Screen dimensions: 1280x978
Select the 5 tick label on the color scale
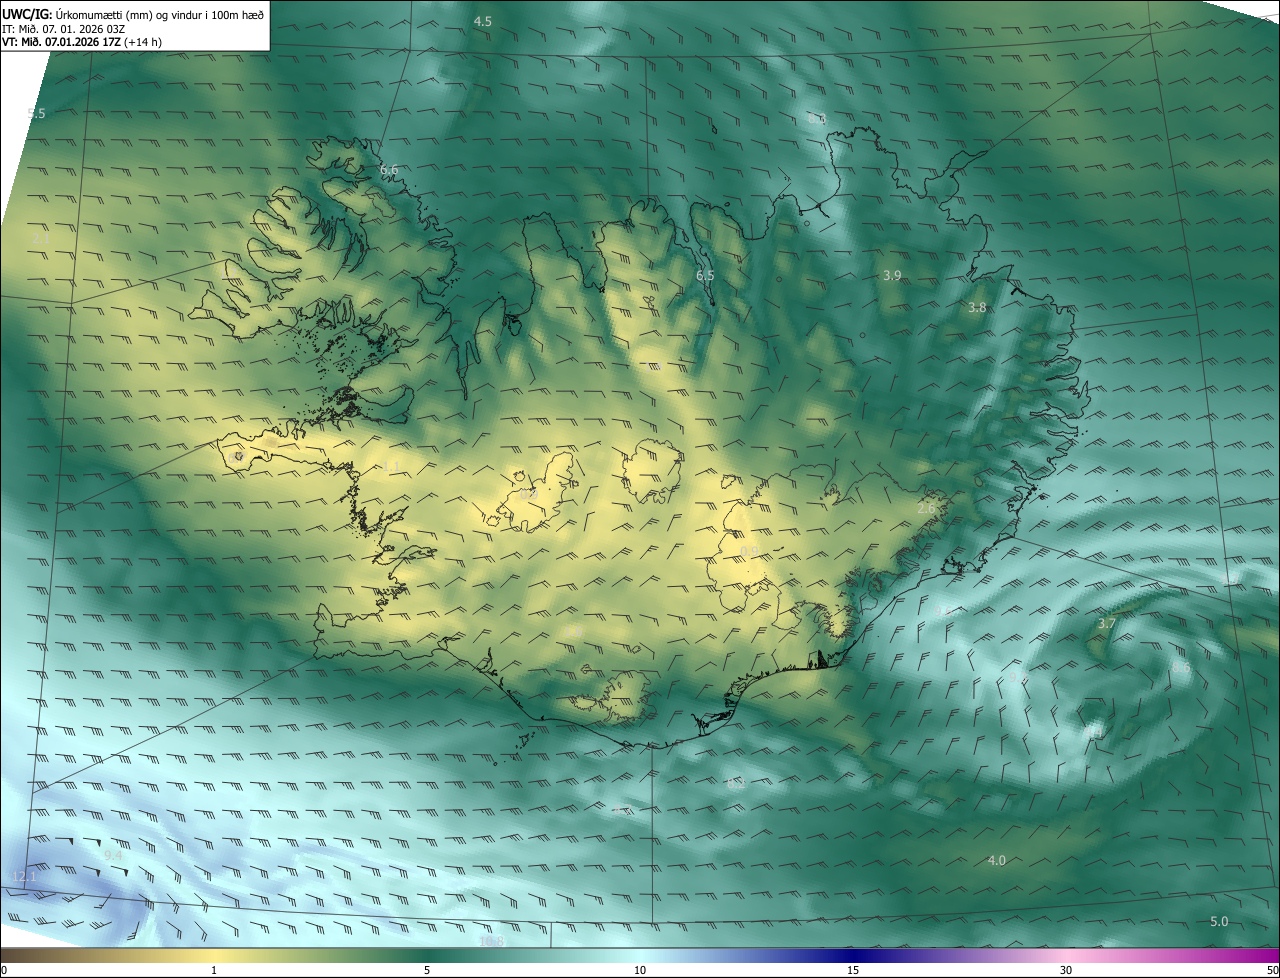[x=427, y=970]
